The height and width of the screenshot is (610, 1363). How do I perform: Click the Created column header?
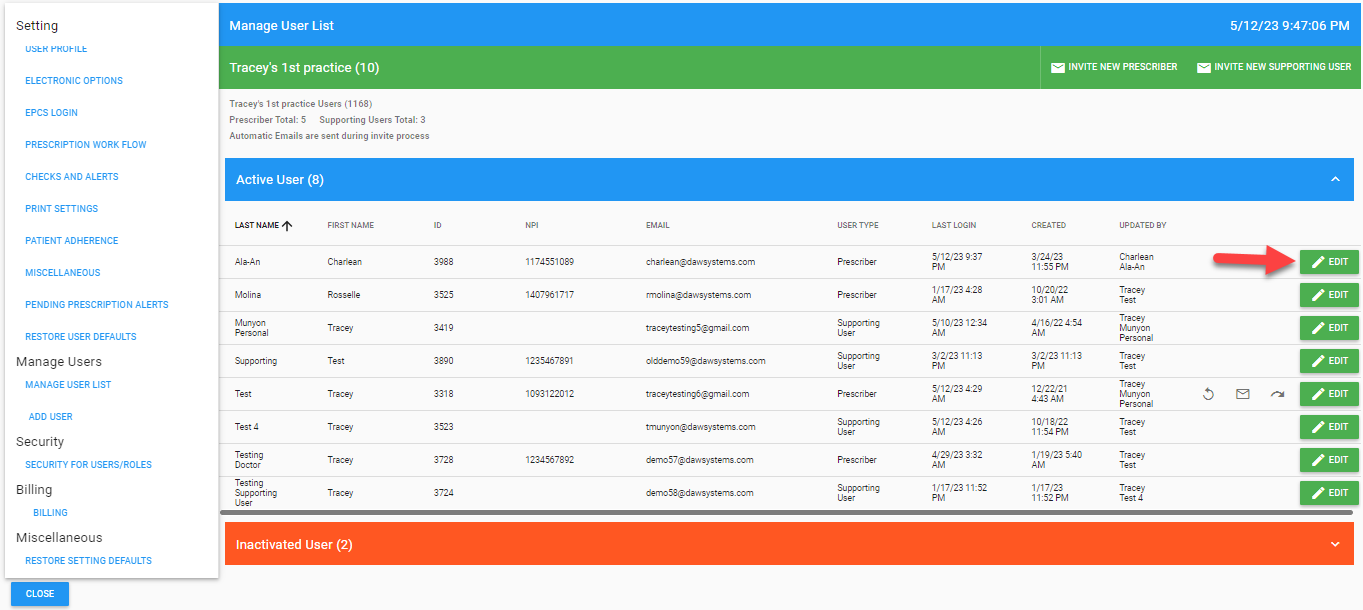(x=1049, y=226)
